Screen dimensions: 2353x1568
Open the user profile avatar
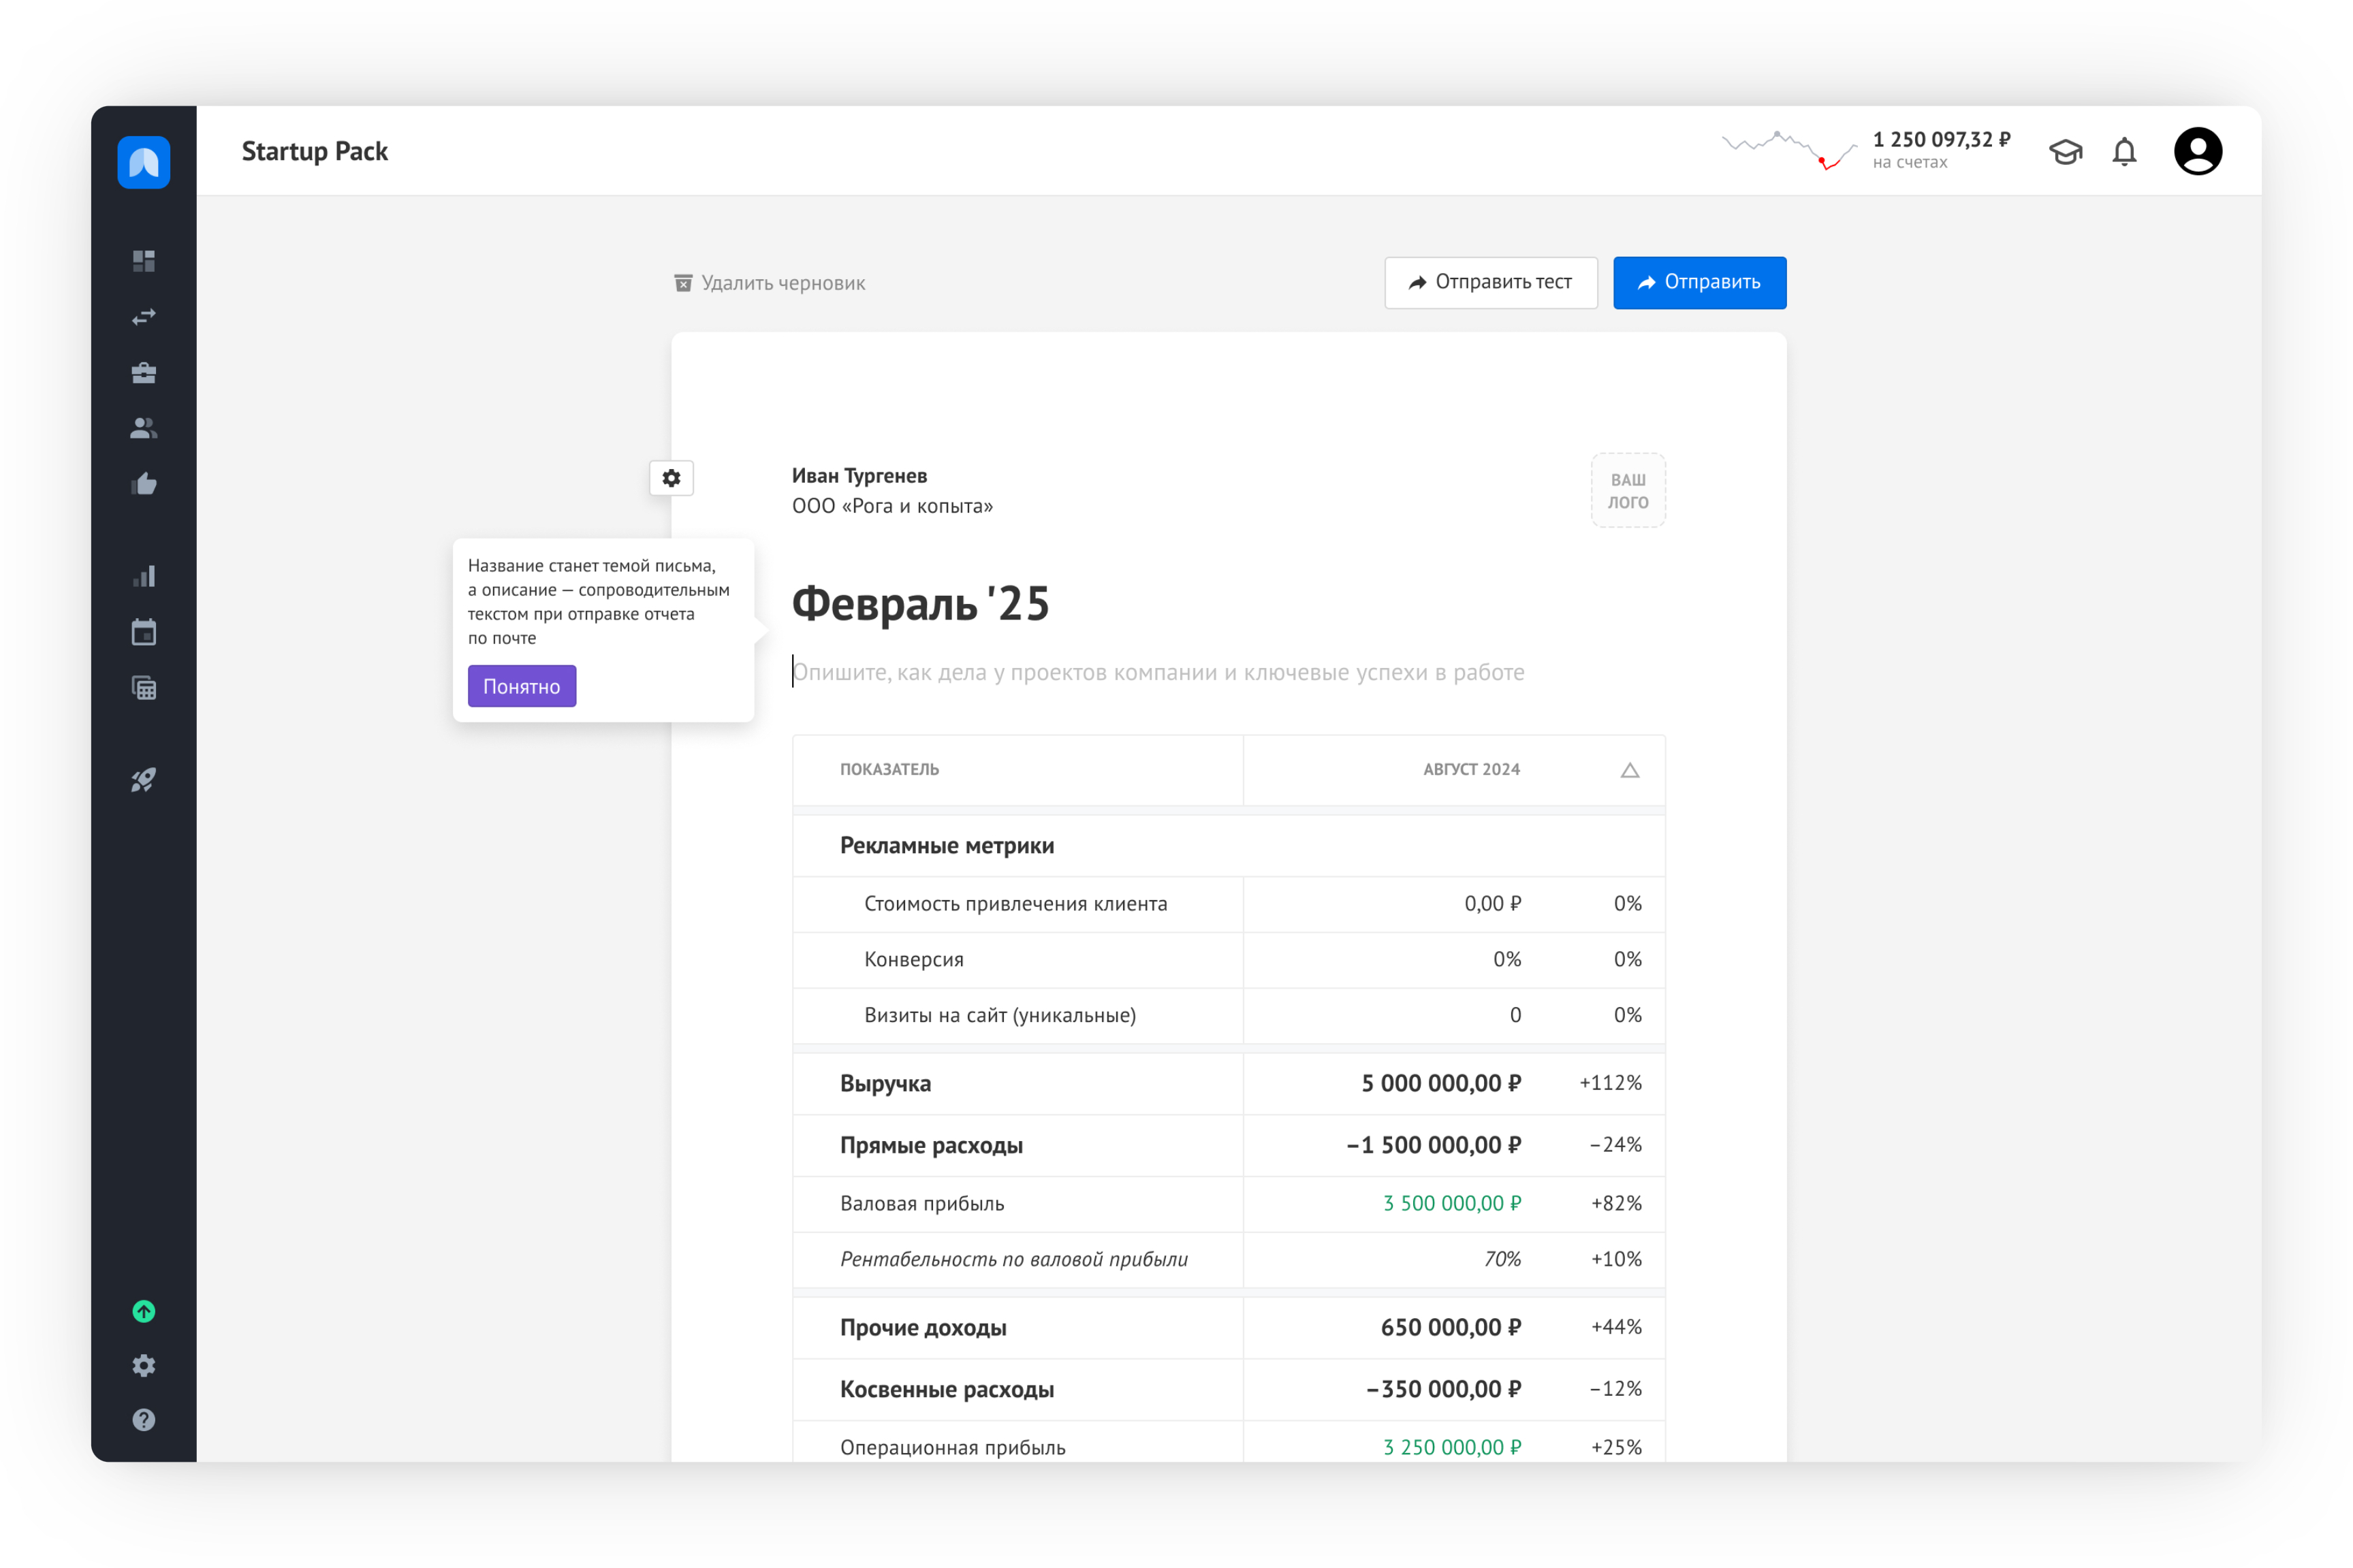[x=2197, y=152]
